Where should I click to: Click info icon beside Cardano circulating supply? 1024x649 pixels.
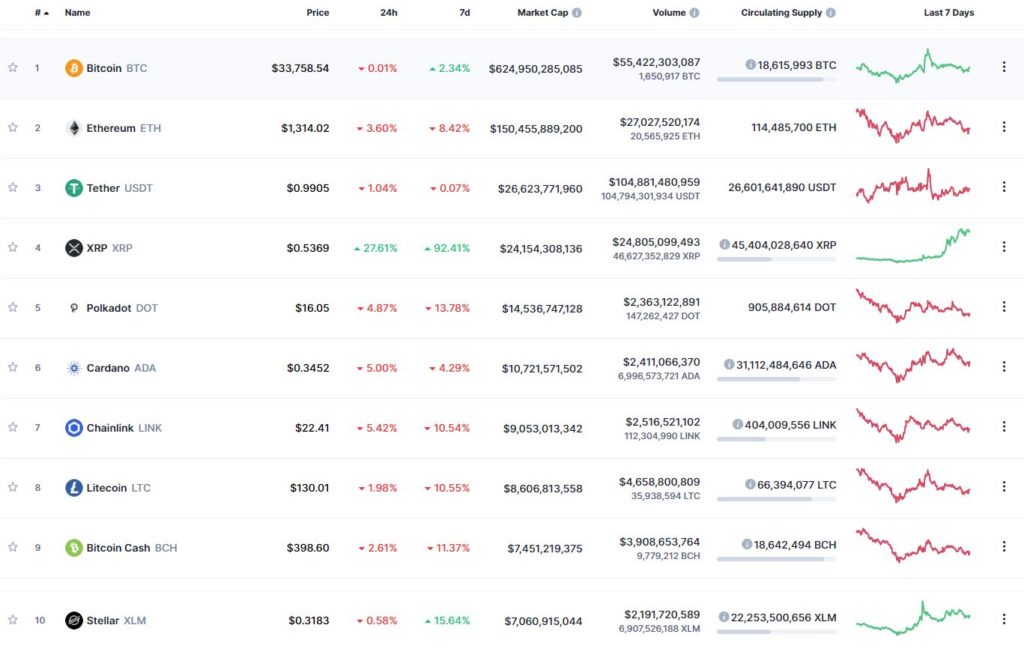tap(729, 364)
